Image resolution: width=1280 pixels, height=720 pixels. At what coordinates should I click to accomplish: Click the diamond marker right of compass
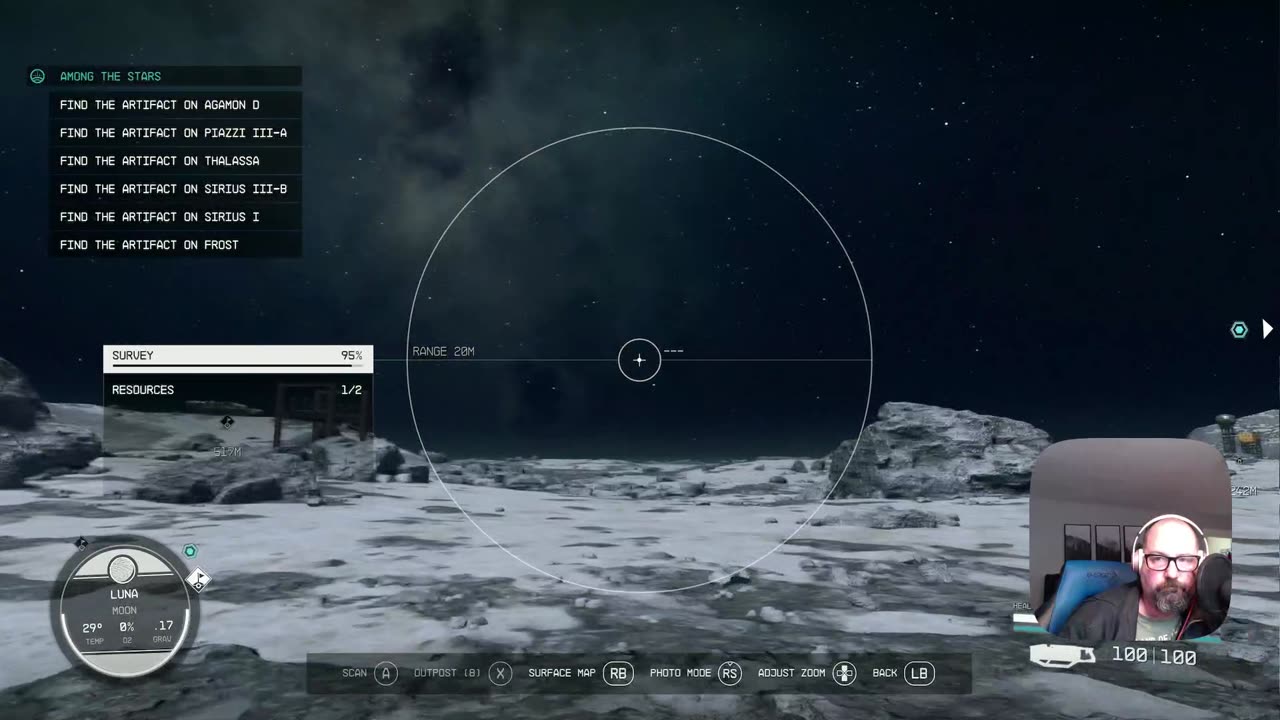click(x=198, y=579)
